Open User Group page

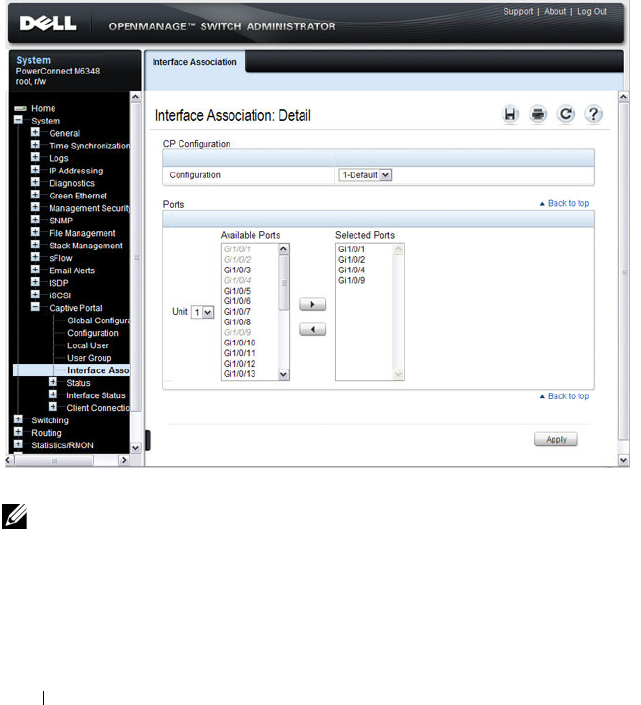89,358
